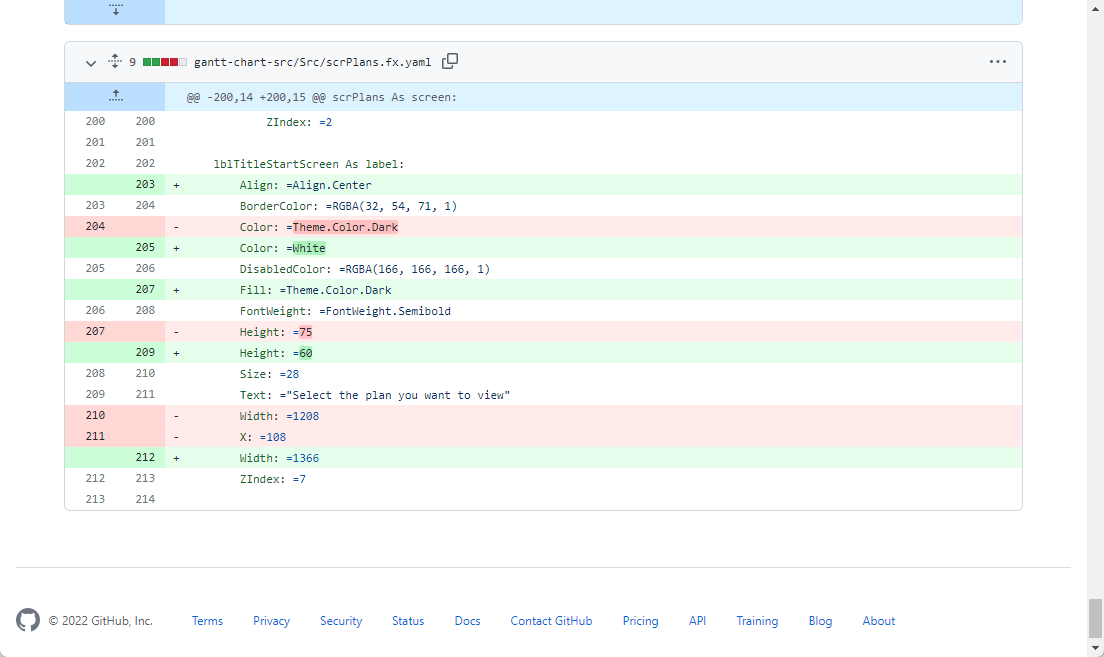This screenshot has height=657, width=1104.
Task: Check GitHub Status page
Action: pyautogui.click(x=408, y=621)
